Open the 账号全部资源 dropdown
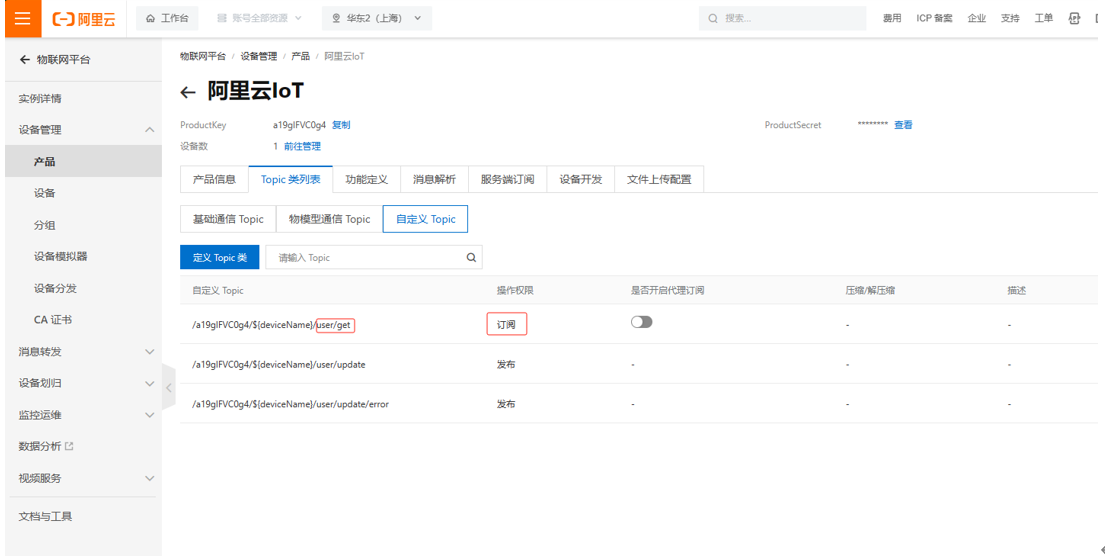The height and width of the screenshot is (556, 1105). point(259,18)
